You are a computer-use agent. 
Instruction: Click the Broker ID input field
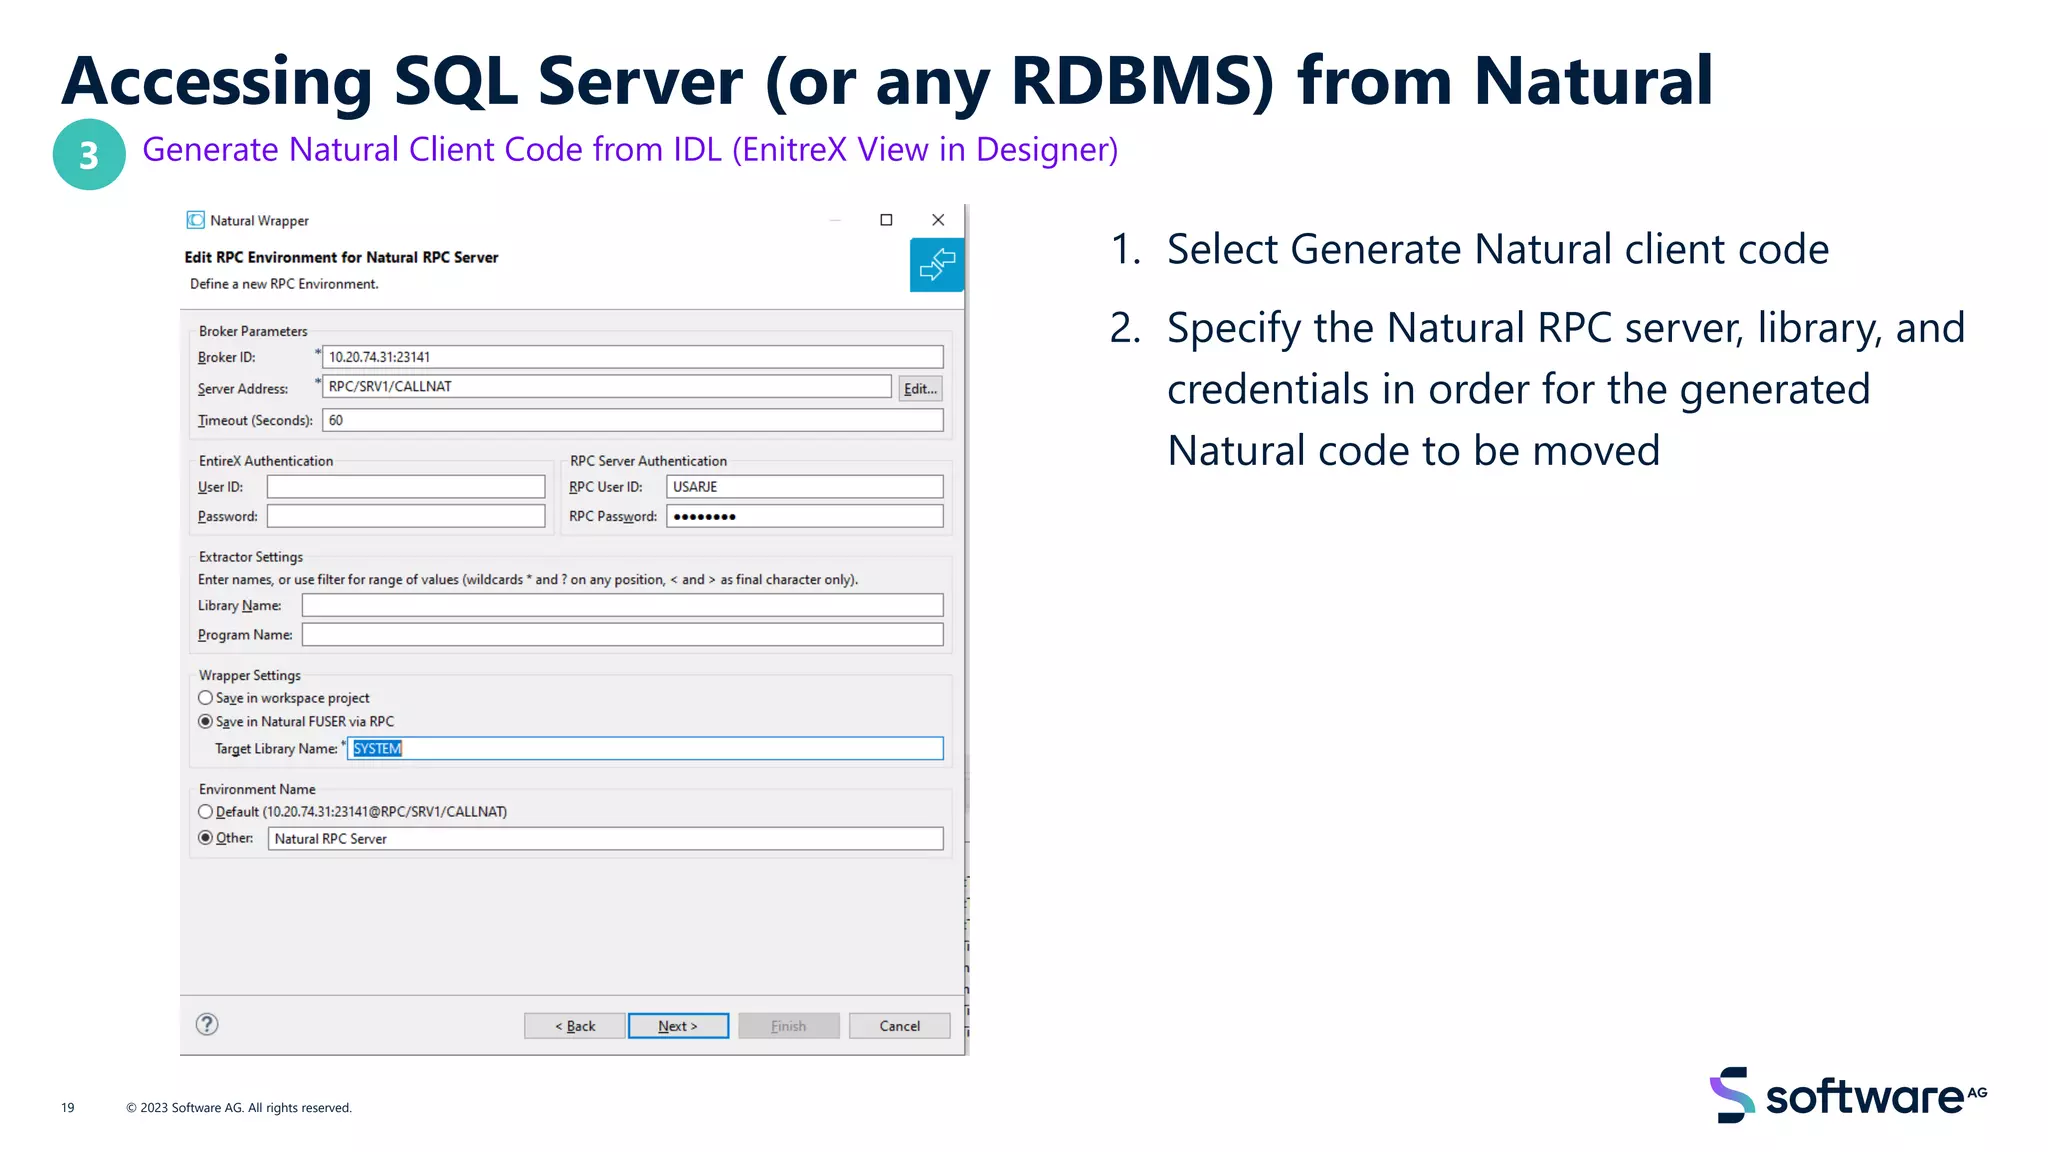tap(633, 357)
